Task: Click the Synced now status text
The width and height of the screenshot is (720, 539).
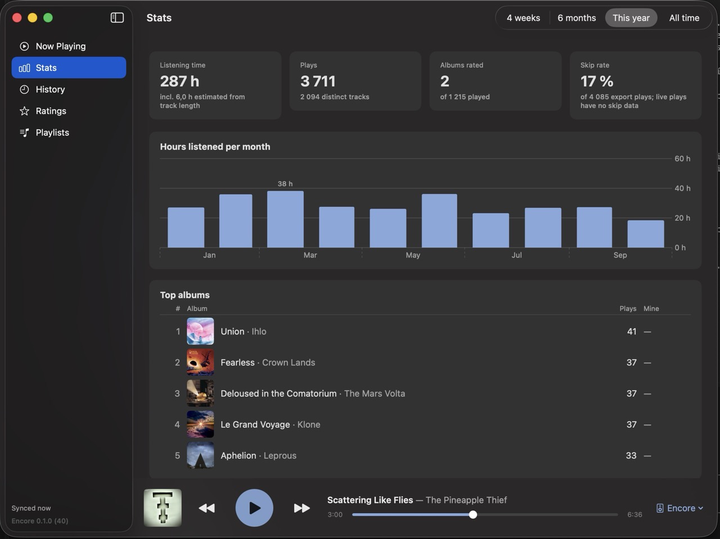Action: click(31, 508)
